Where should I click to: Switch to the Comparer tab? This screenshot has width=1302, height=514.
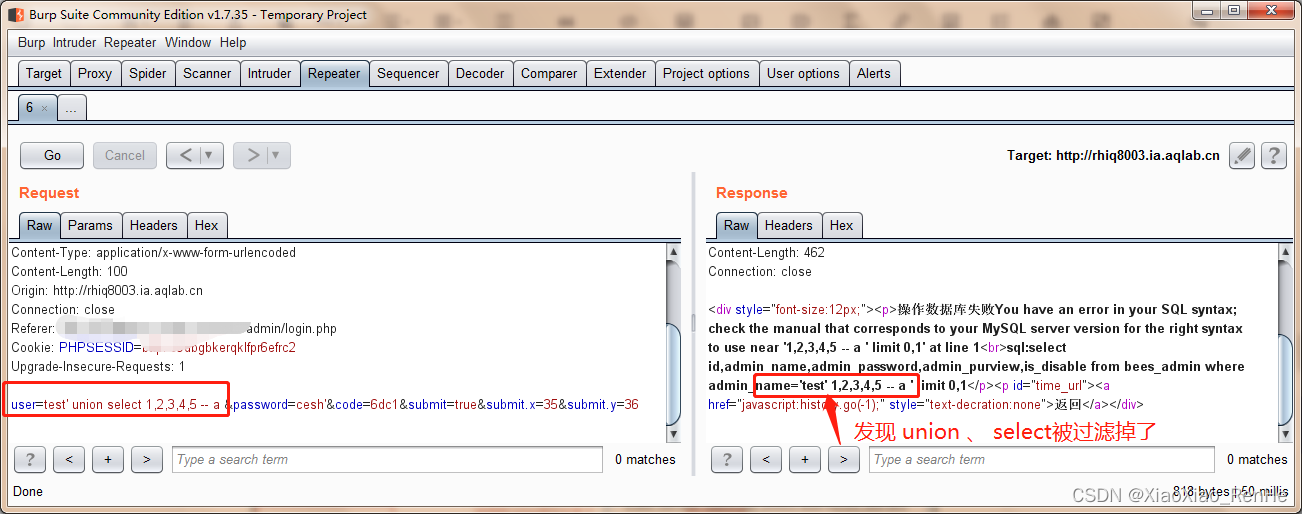tap(549, 73)
